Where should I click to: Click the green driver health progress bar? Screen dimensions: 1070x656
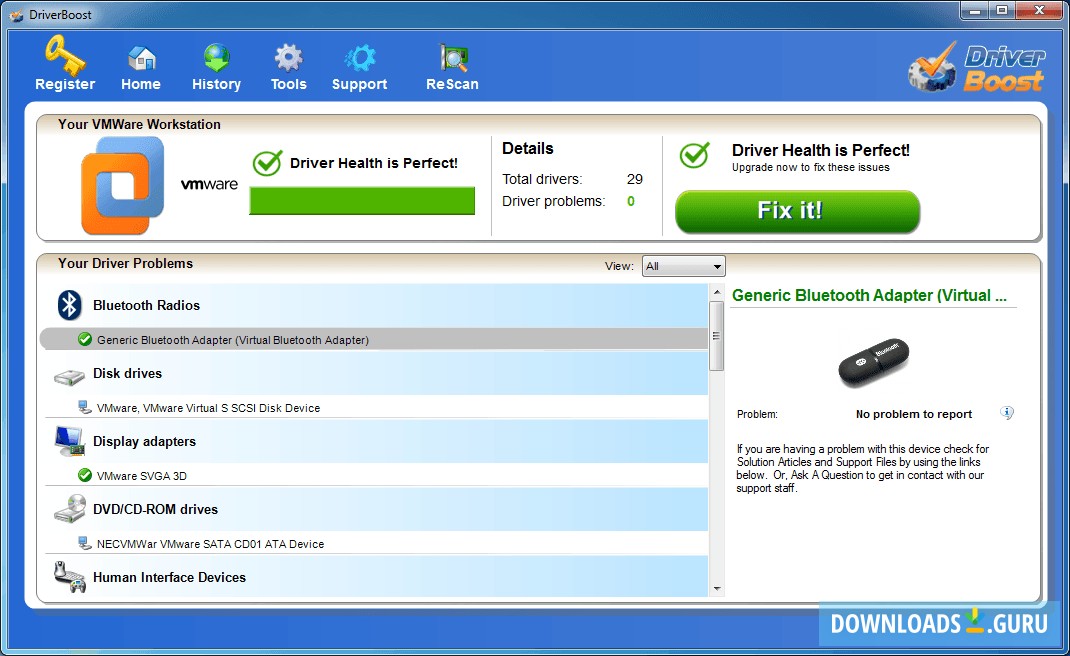coord(362,201)
